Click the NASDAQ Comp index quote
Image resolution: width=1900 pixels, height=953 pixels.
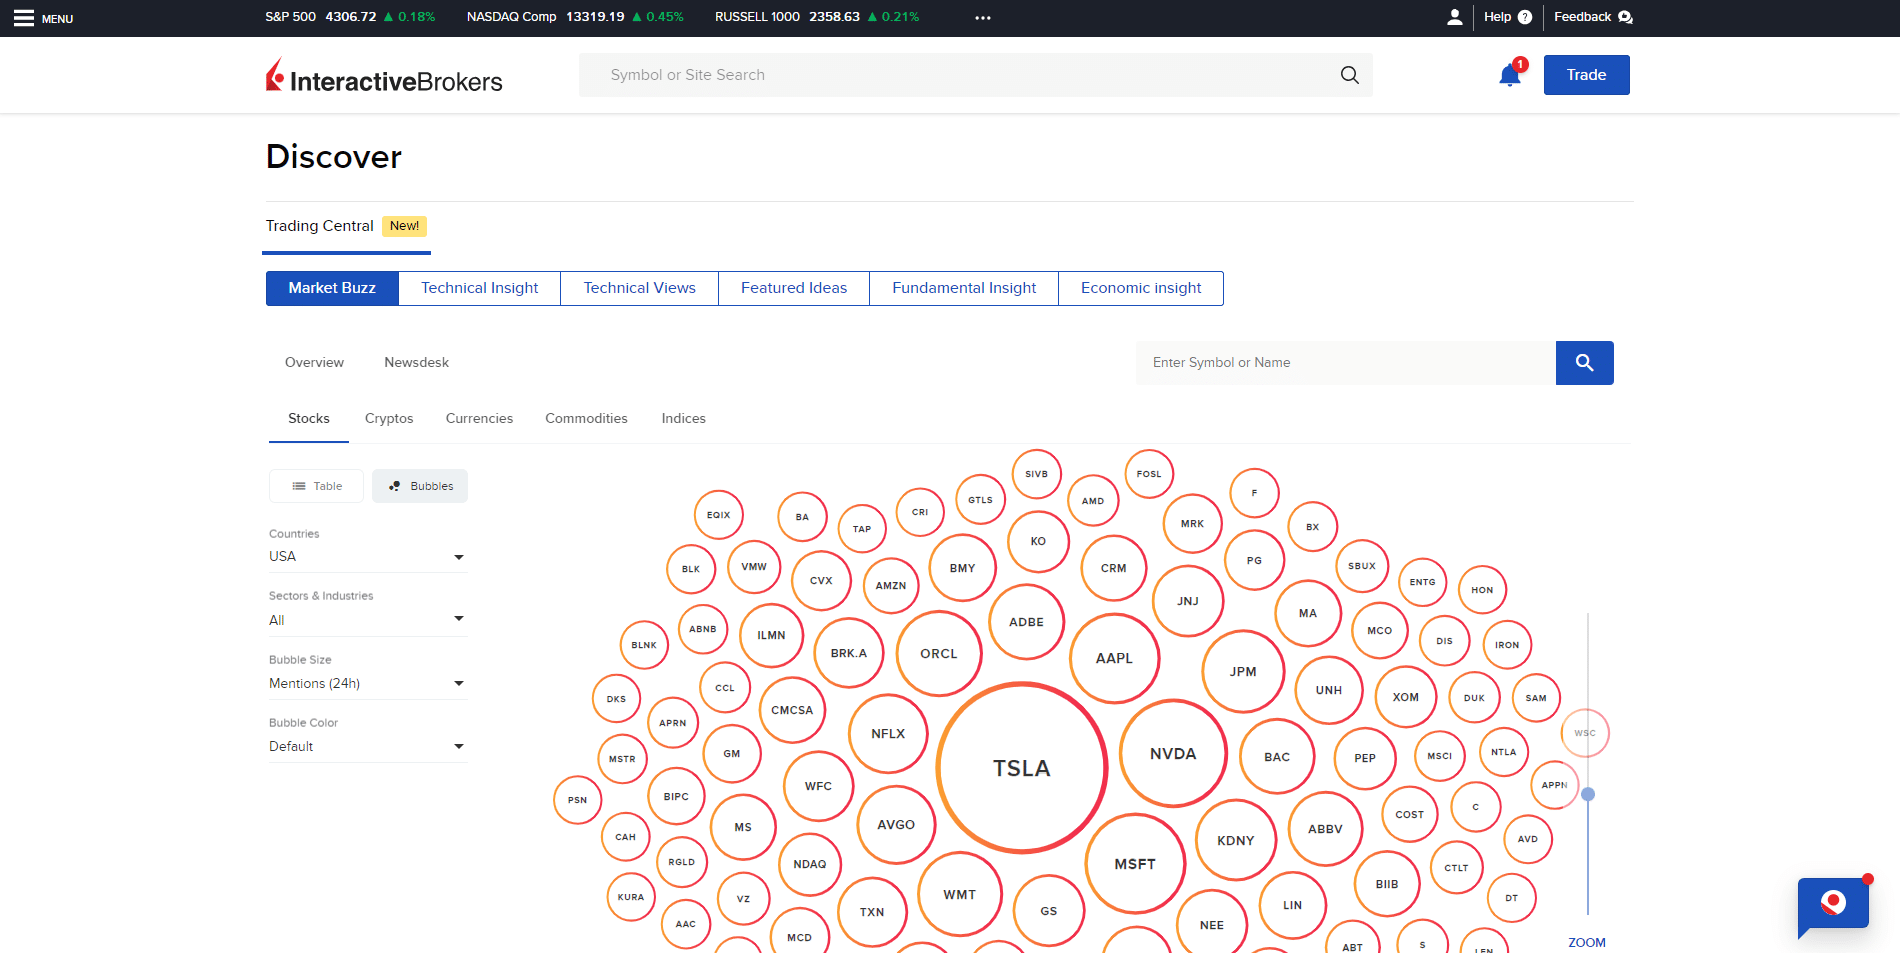coord(575,17)
